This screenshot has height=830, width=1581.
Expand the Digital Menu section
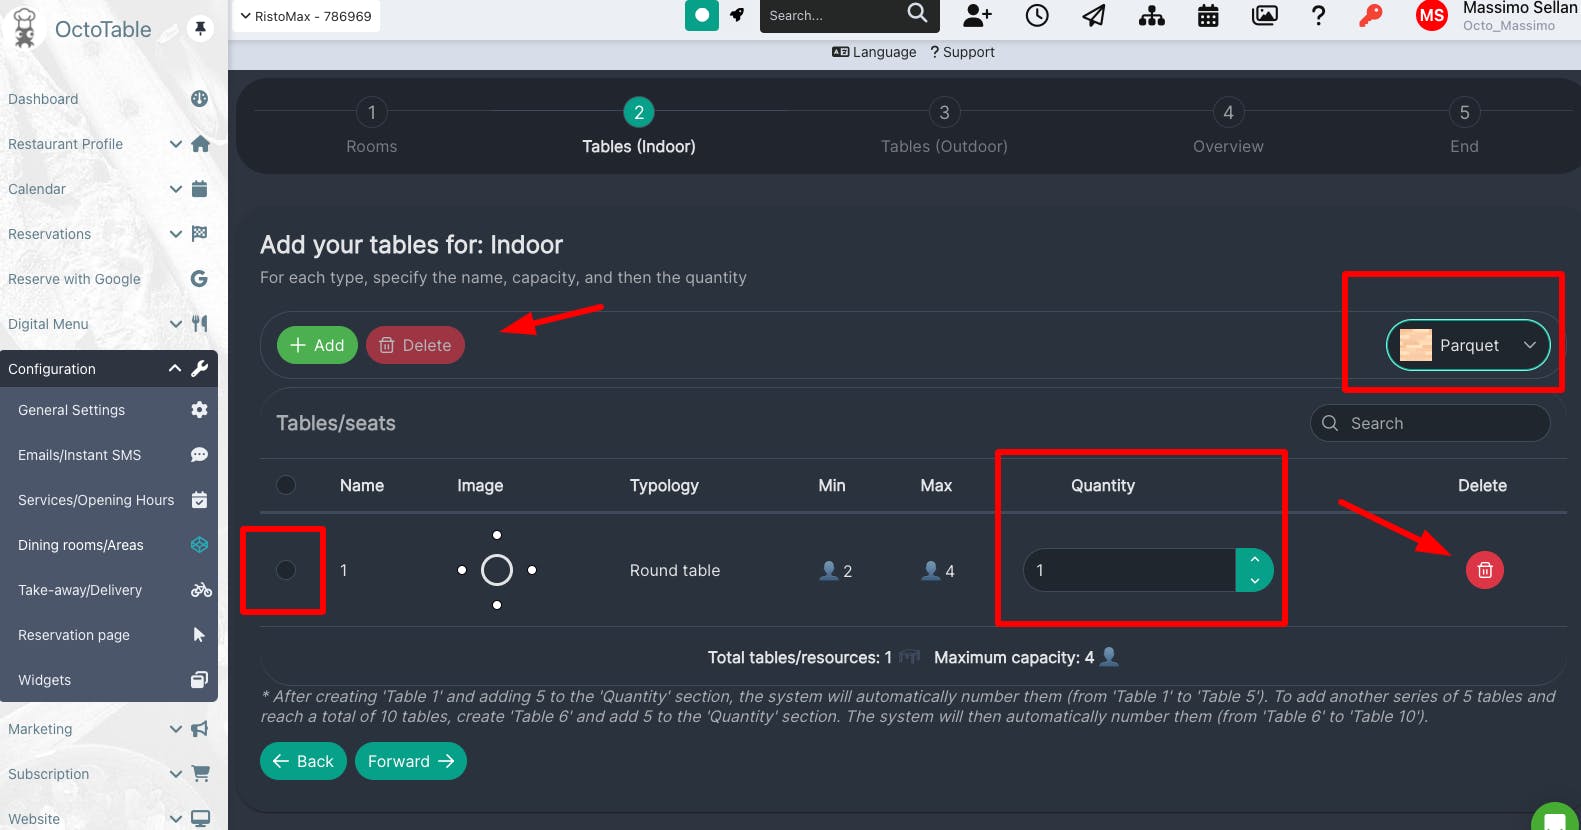point(108,324)
